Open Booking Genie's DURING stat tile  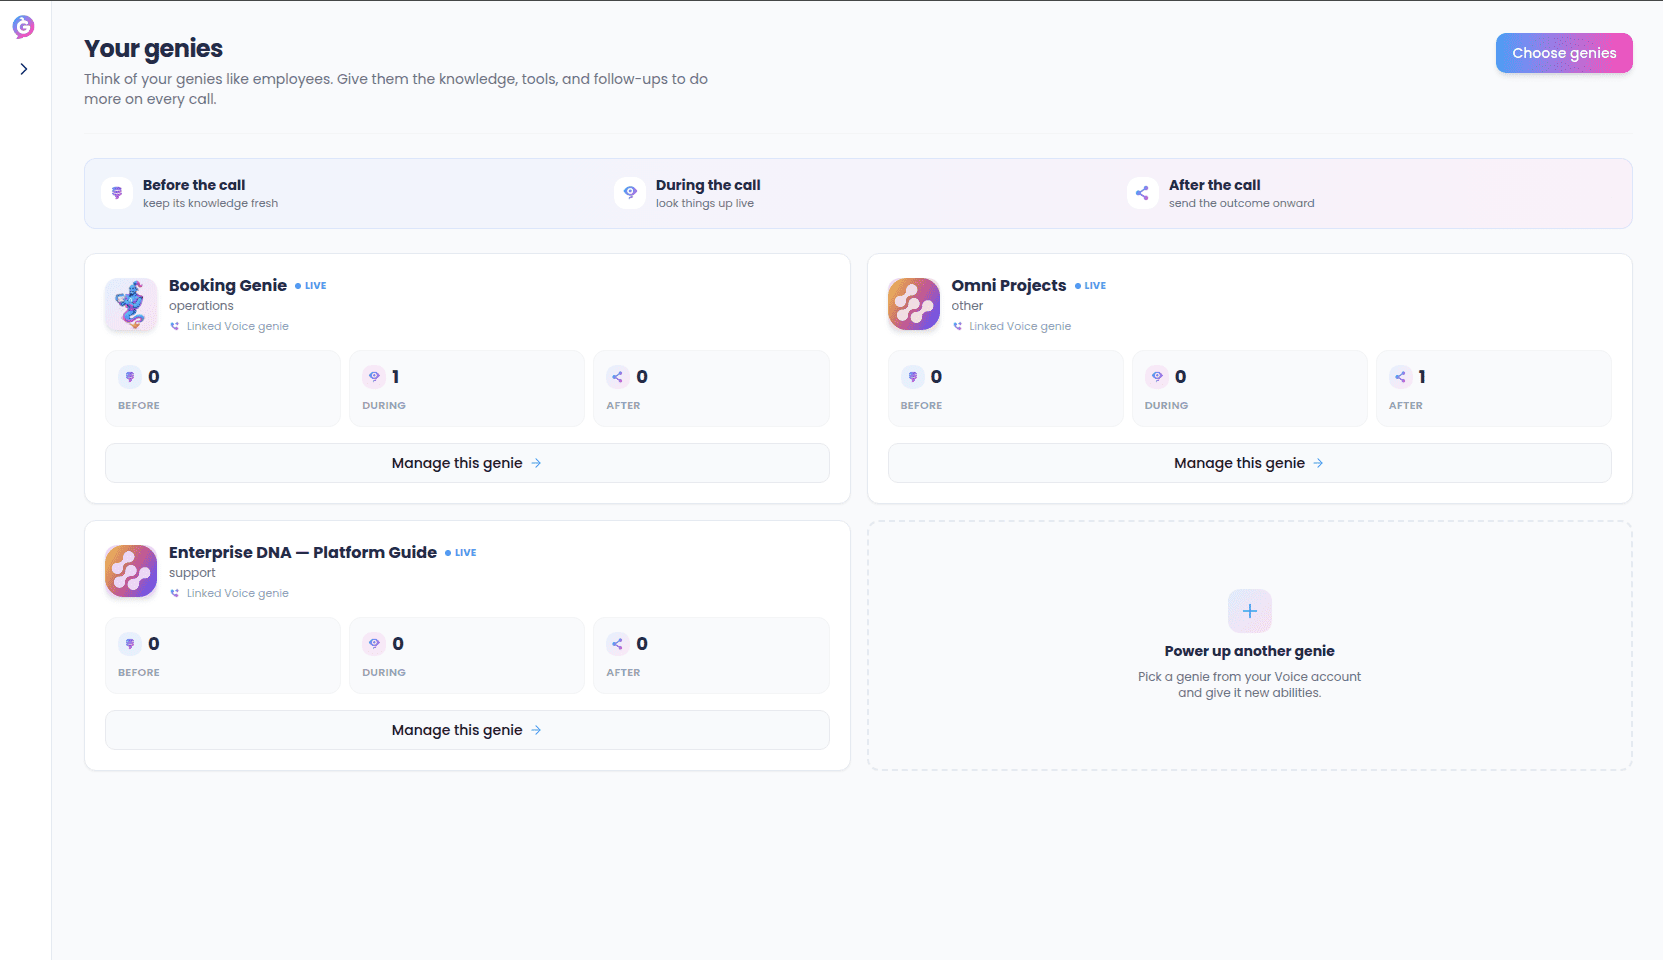[x=467, y=388]
